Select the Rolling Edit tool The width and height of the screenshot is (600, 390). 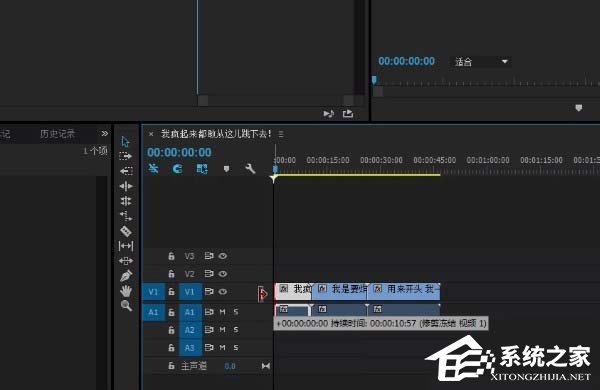[x=126, y=201]
